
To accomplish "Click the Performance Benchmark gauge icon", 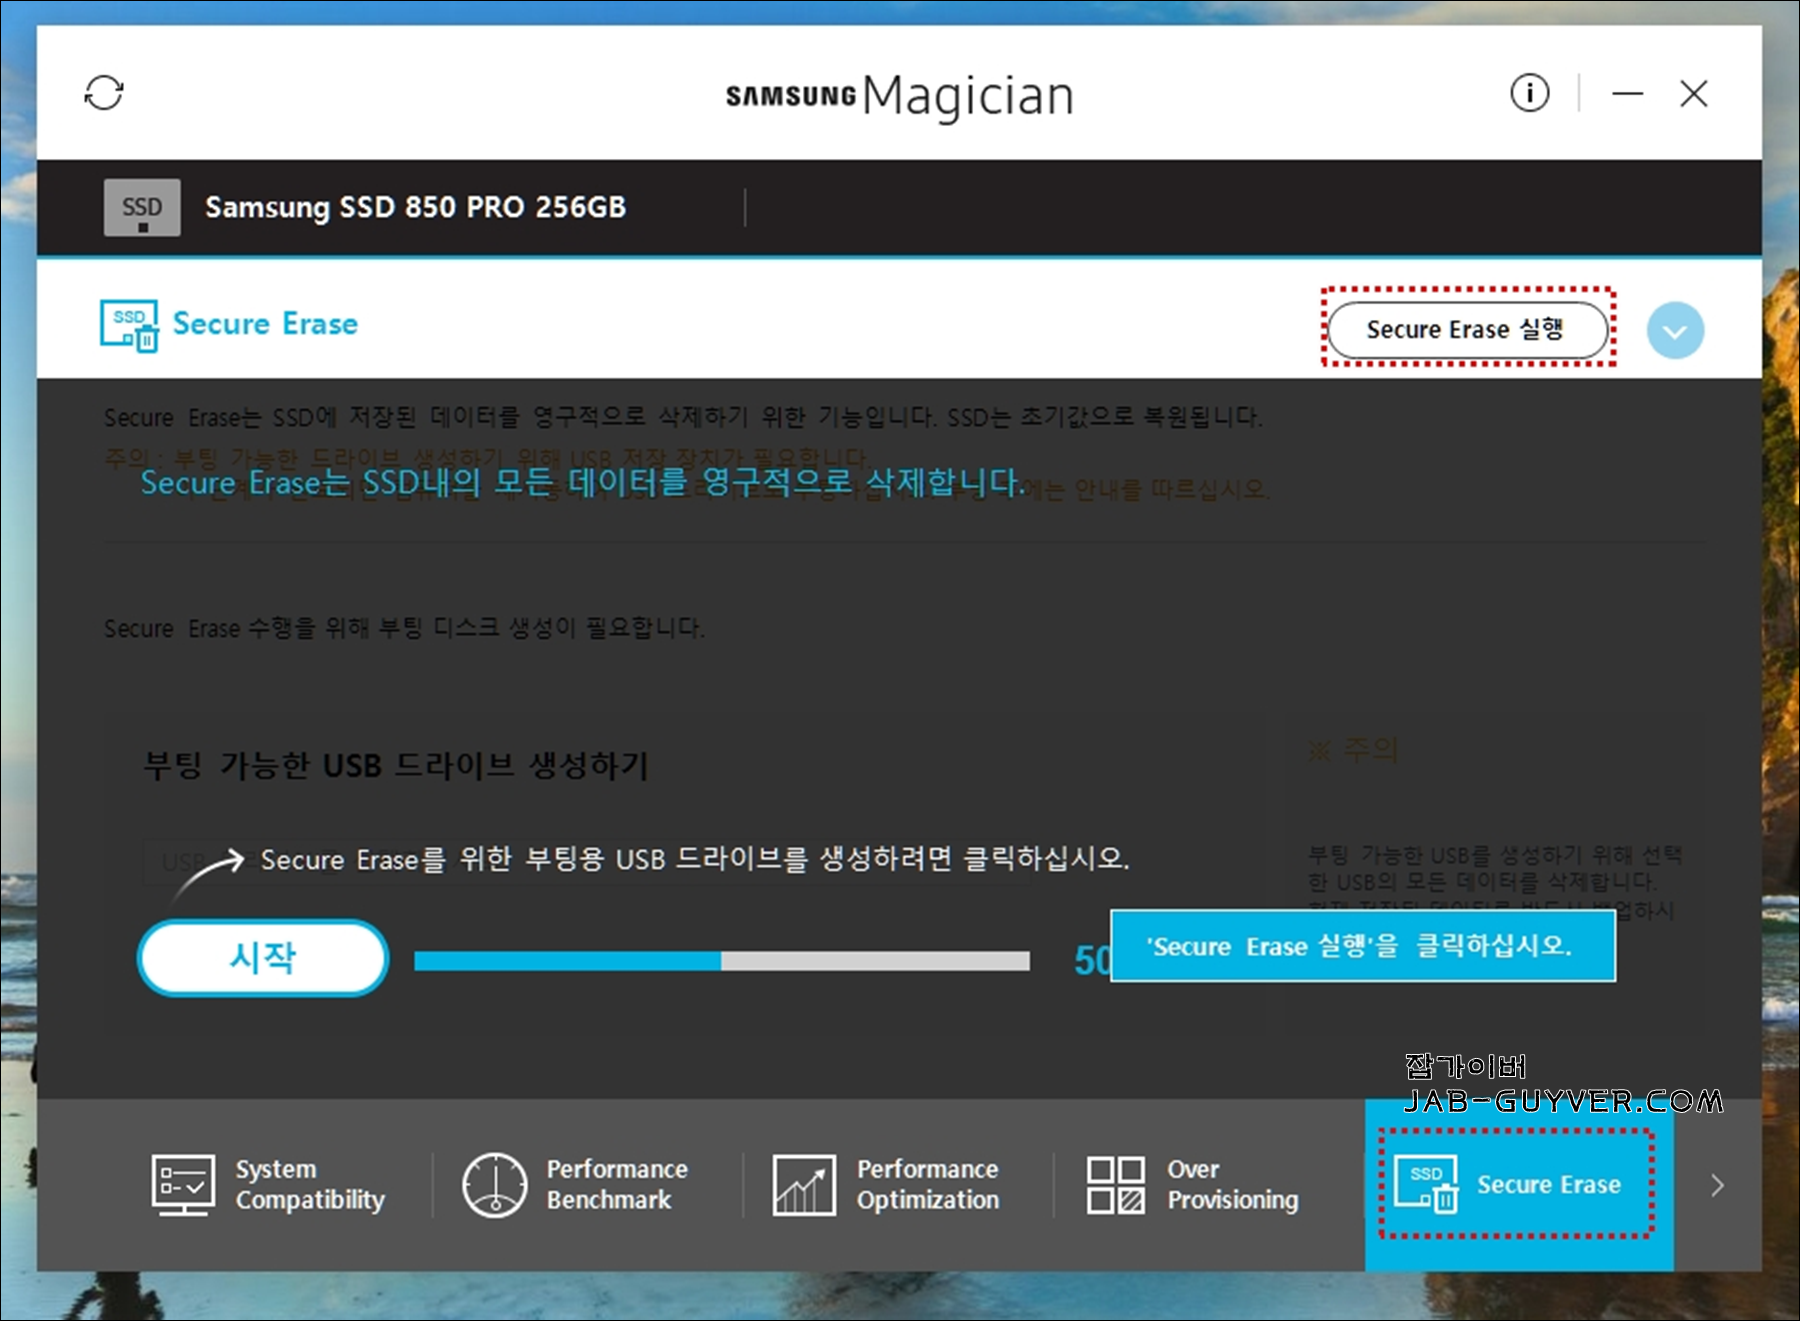I will [x=494, y=1185].
